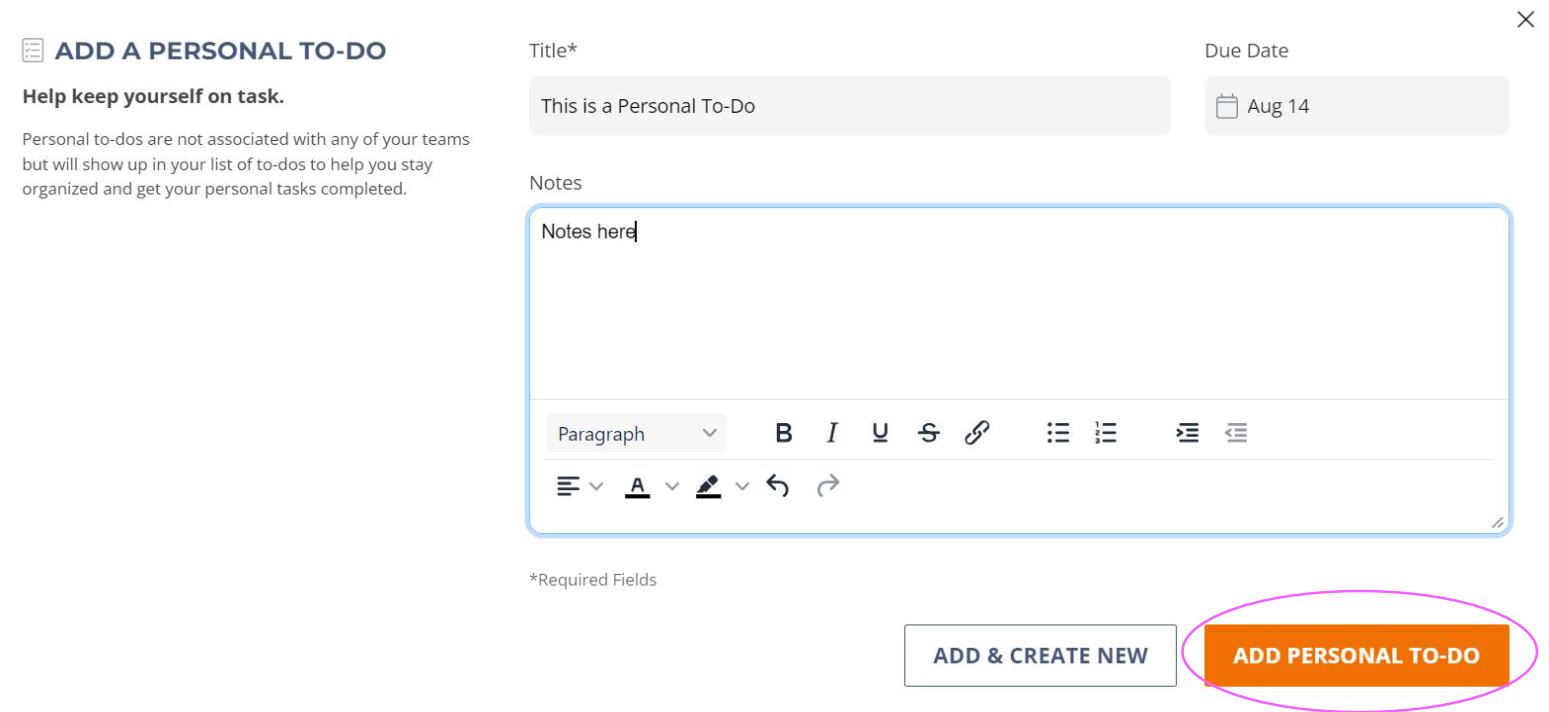Click inside the Notes text area
The image size is (1549, 712).
pyautogui.click(x=1018, y=304)
